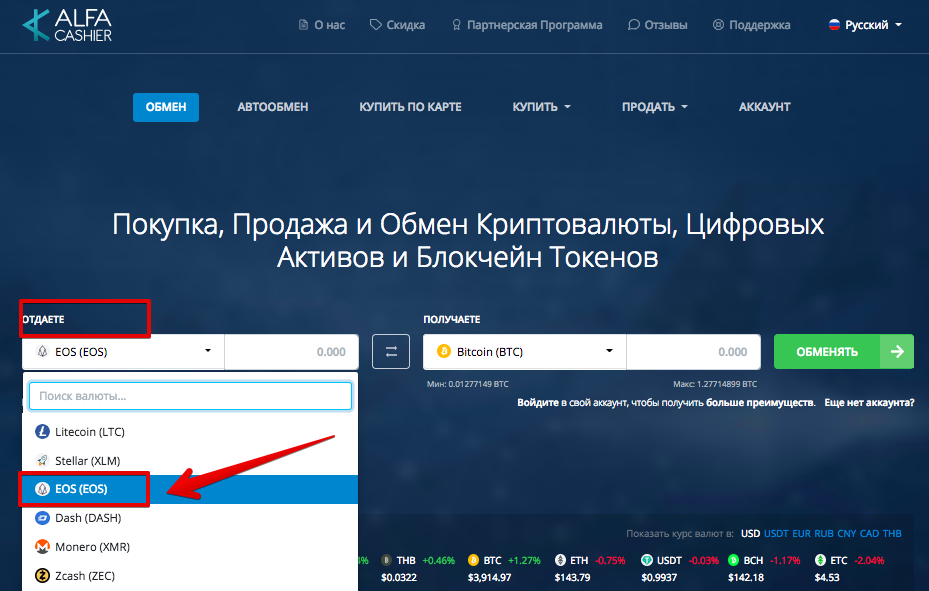The image size is (929, 591).
Task: Show rates in CAD
Action: click(869, 534)
